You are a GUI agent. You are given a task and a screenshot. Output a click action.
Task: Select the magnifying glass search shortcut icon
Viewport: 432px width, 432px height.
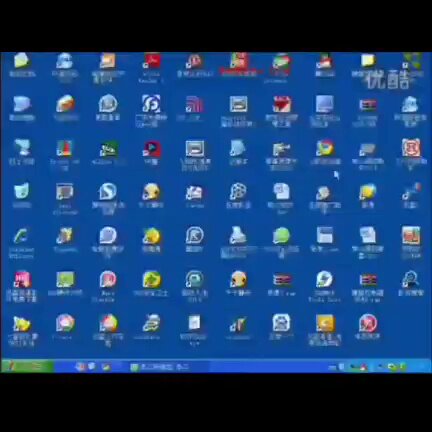[411, 279]
